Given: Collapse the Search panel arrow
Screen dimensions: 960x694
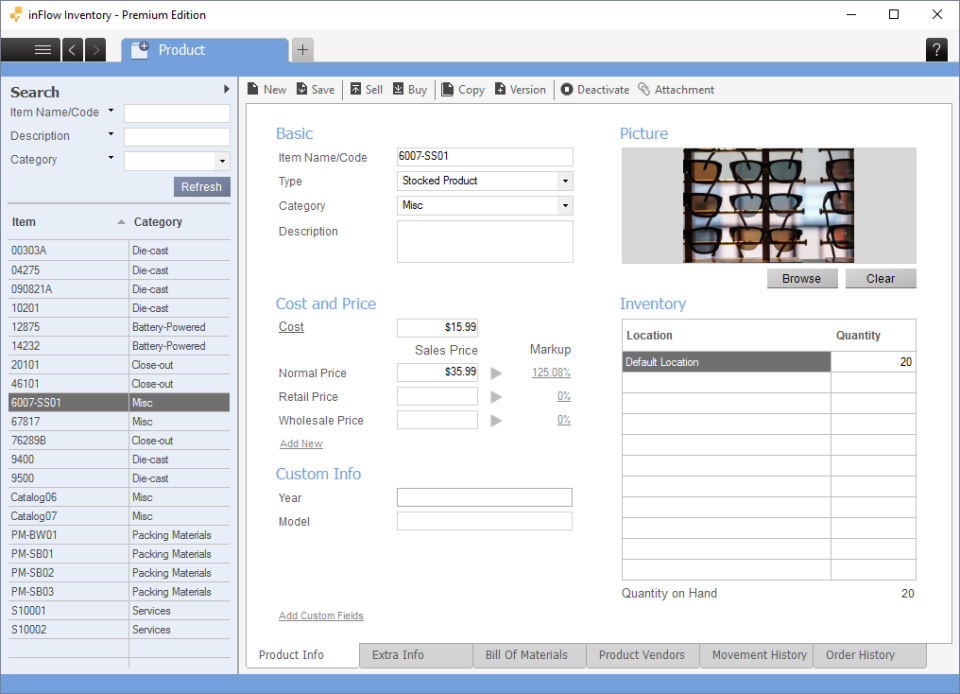Looking at the screenshot, I should [x=227, y=90].
